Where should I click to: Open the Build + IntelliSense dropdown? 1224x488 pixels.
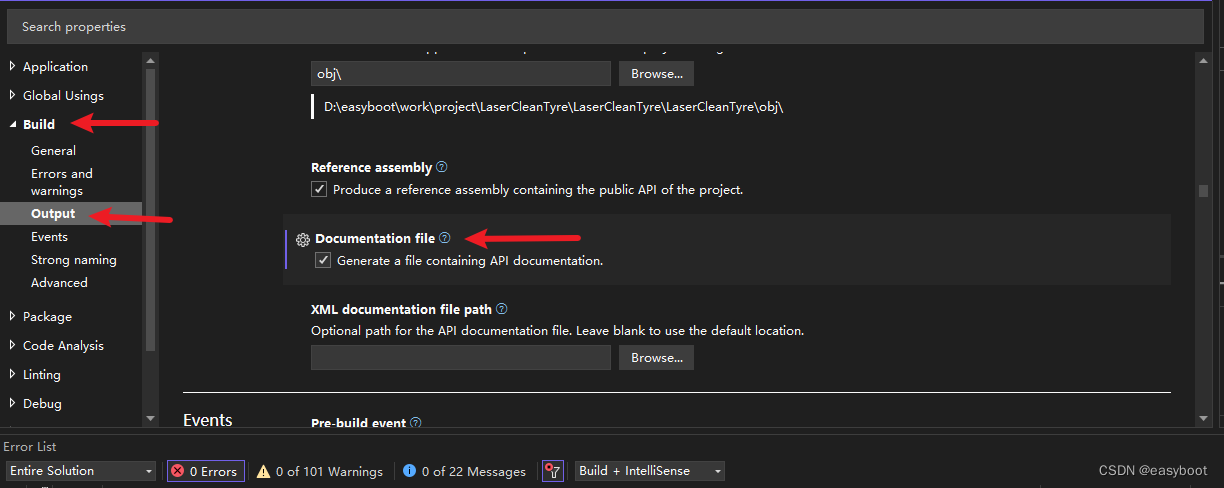point(650,471)
